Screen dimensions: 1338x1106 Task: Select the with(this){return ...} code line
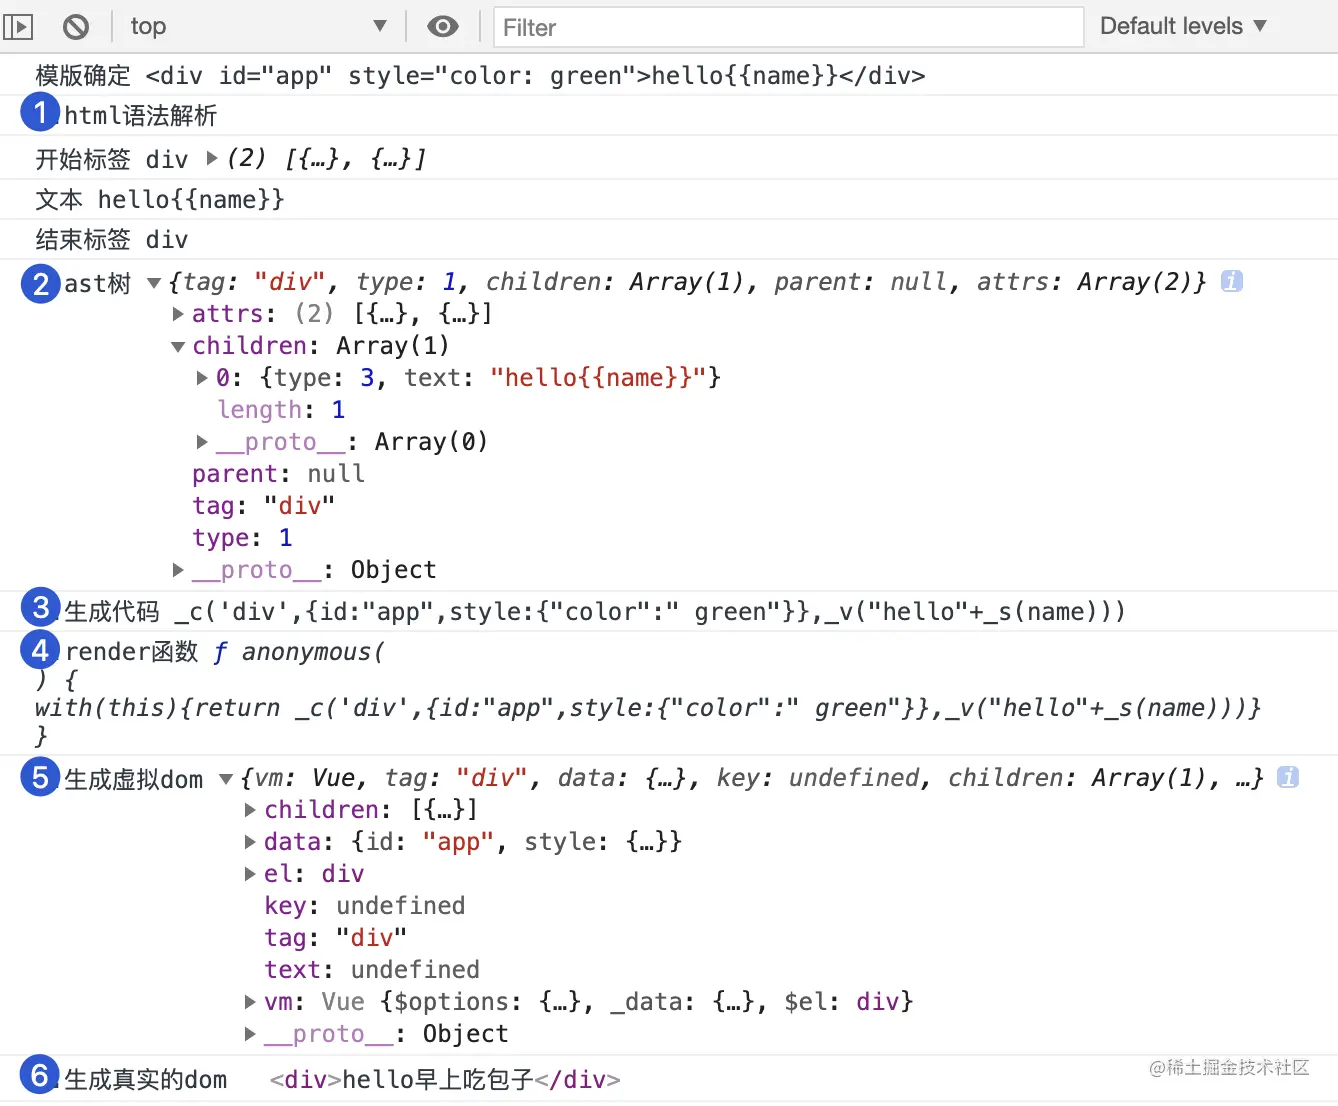point(648,708)
